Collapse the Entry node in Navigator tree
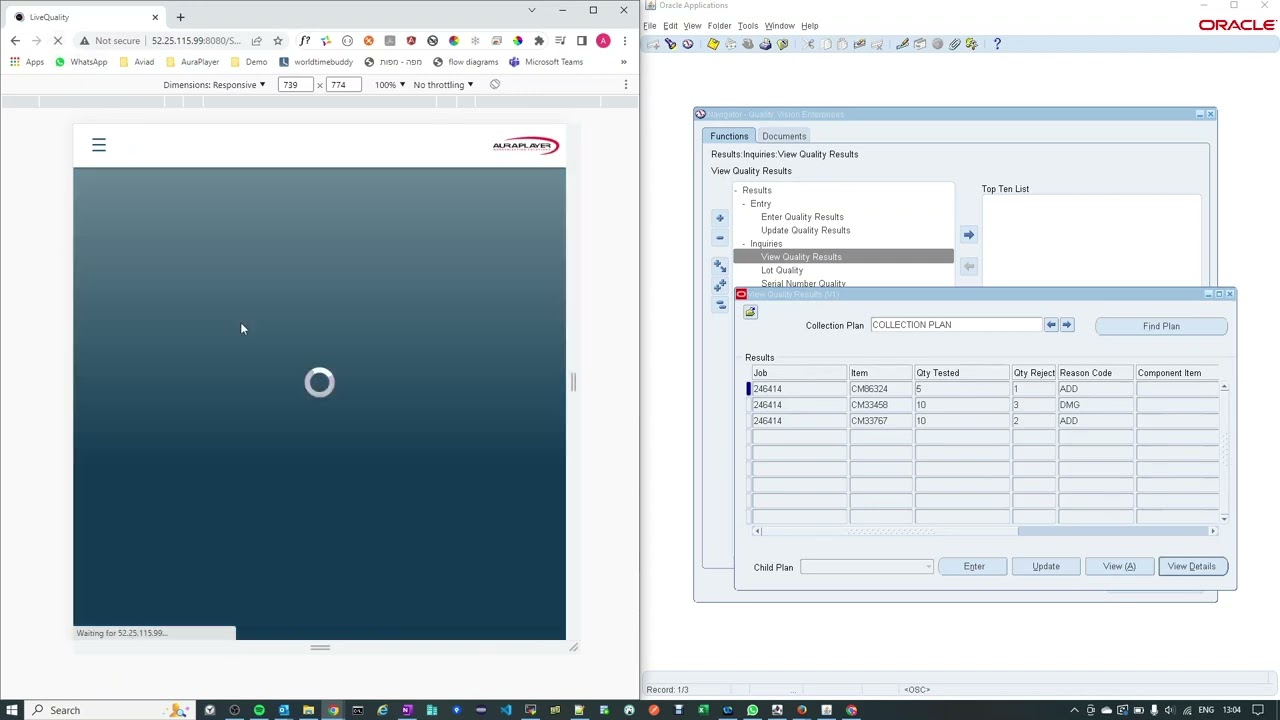1280x720 pixels. coord(743,204)
